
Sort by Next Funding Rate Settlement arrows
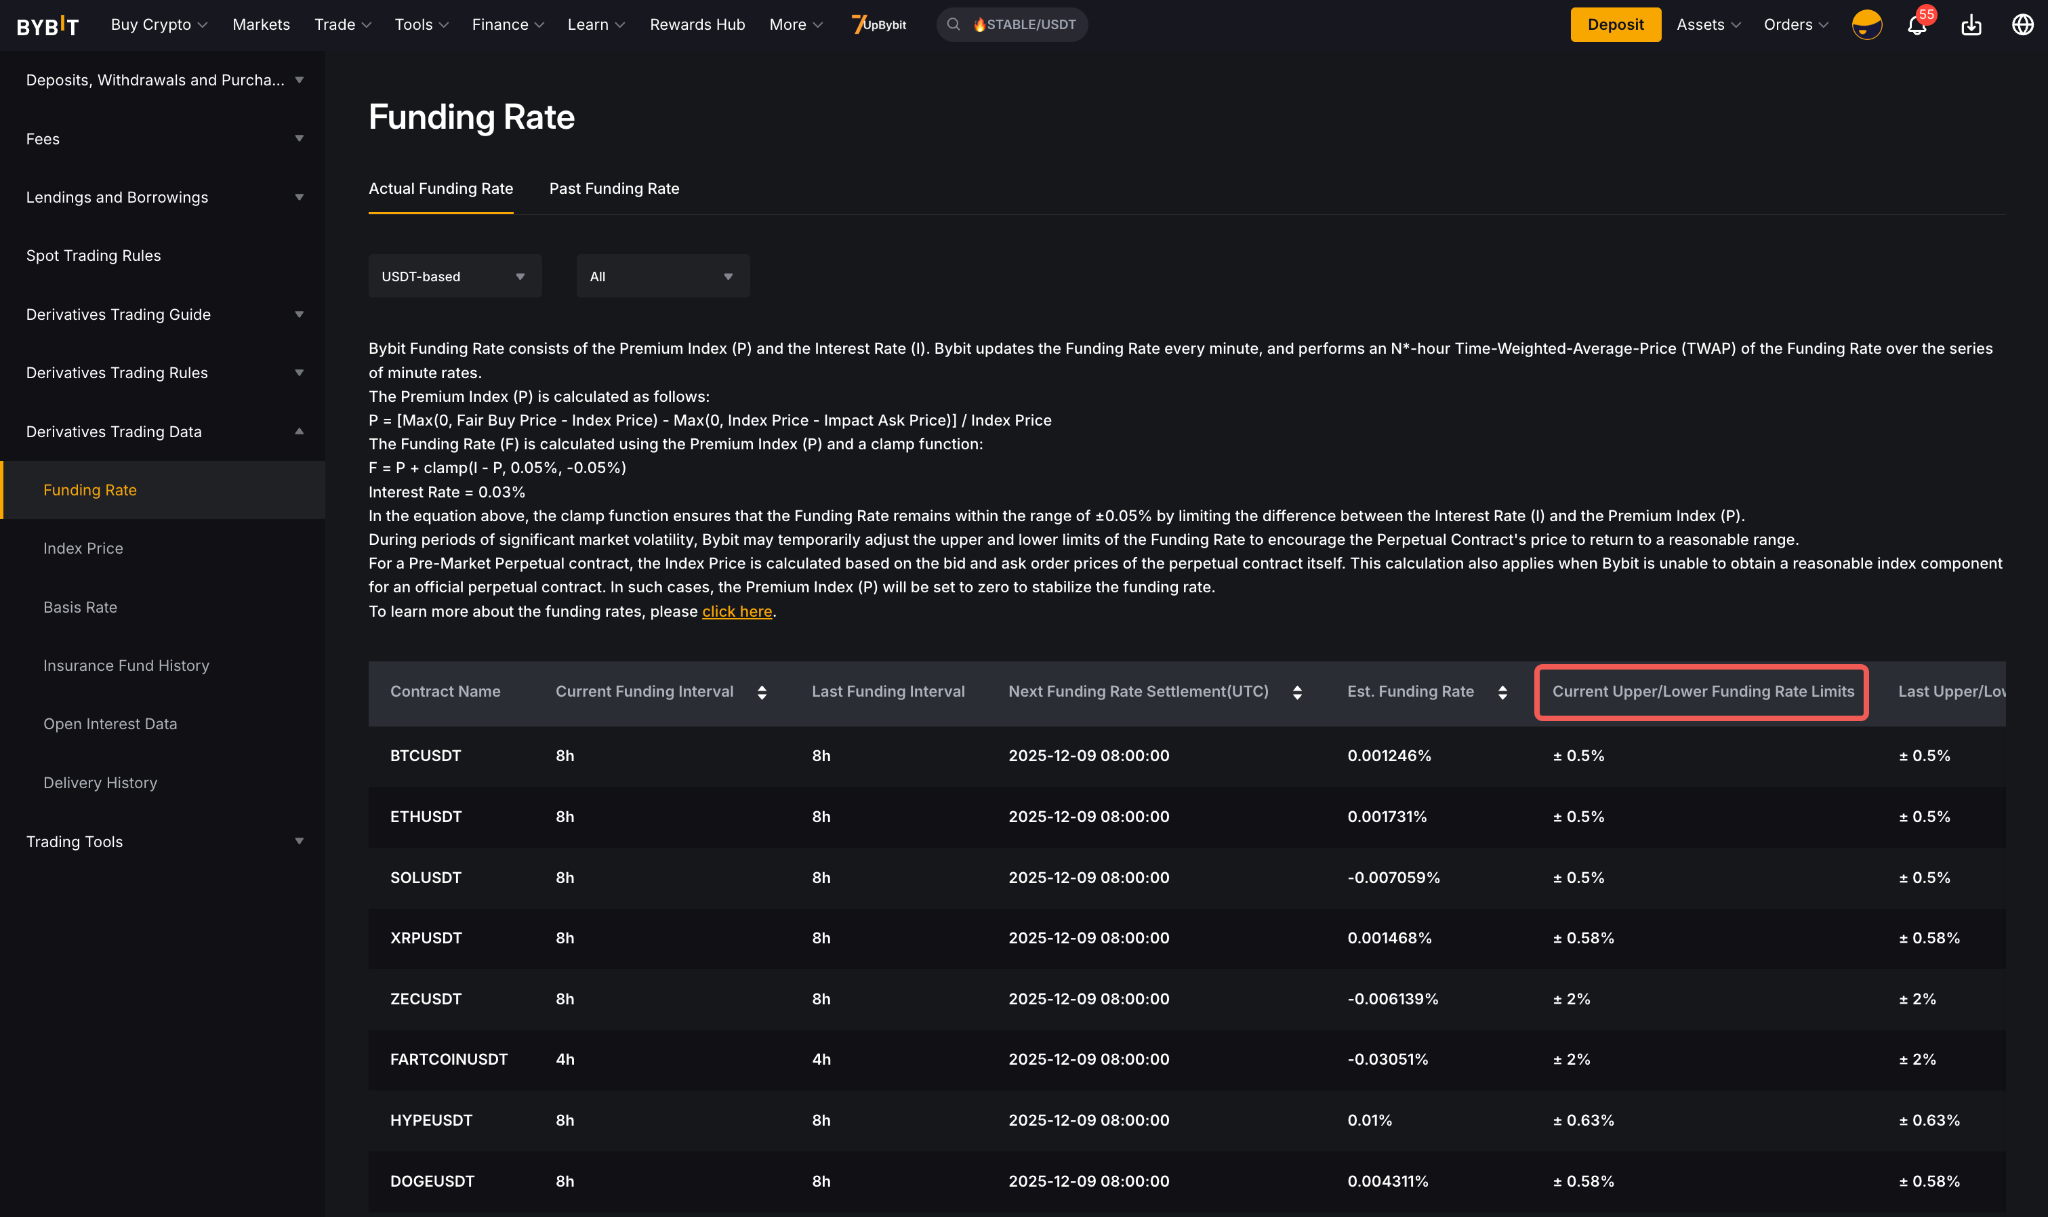point(1297,692)
